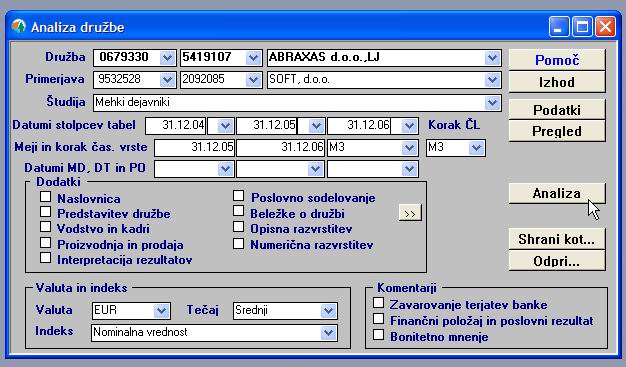The width and height of the screenshot is (626, 367).
Task: Click the >> button in Dodatki
Action: tap(410, 214)
